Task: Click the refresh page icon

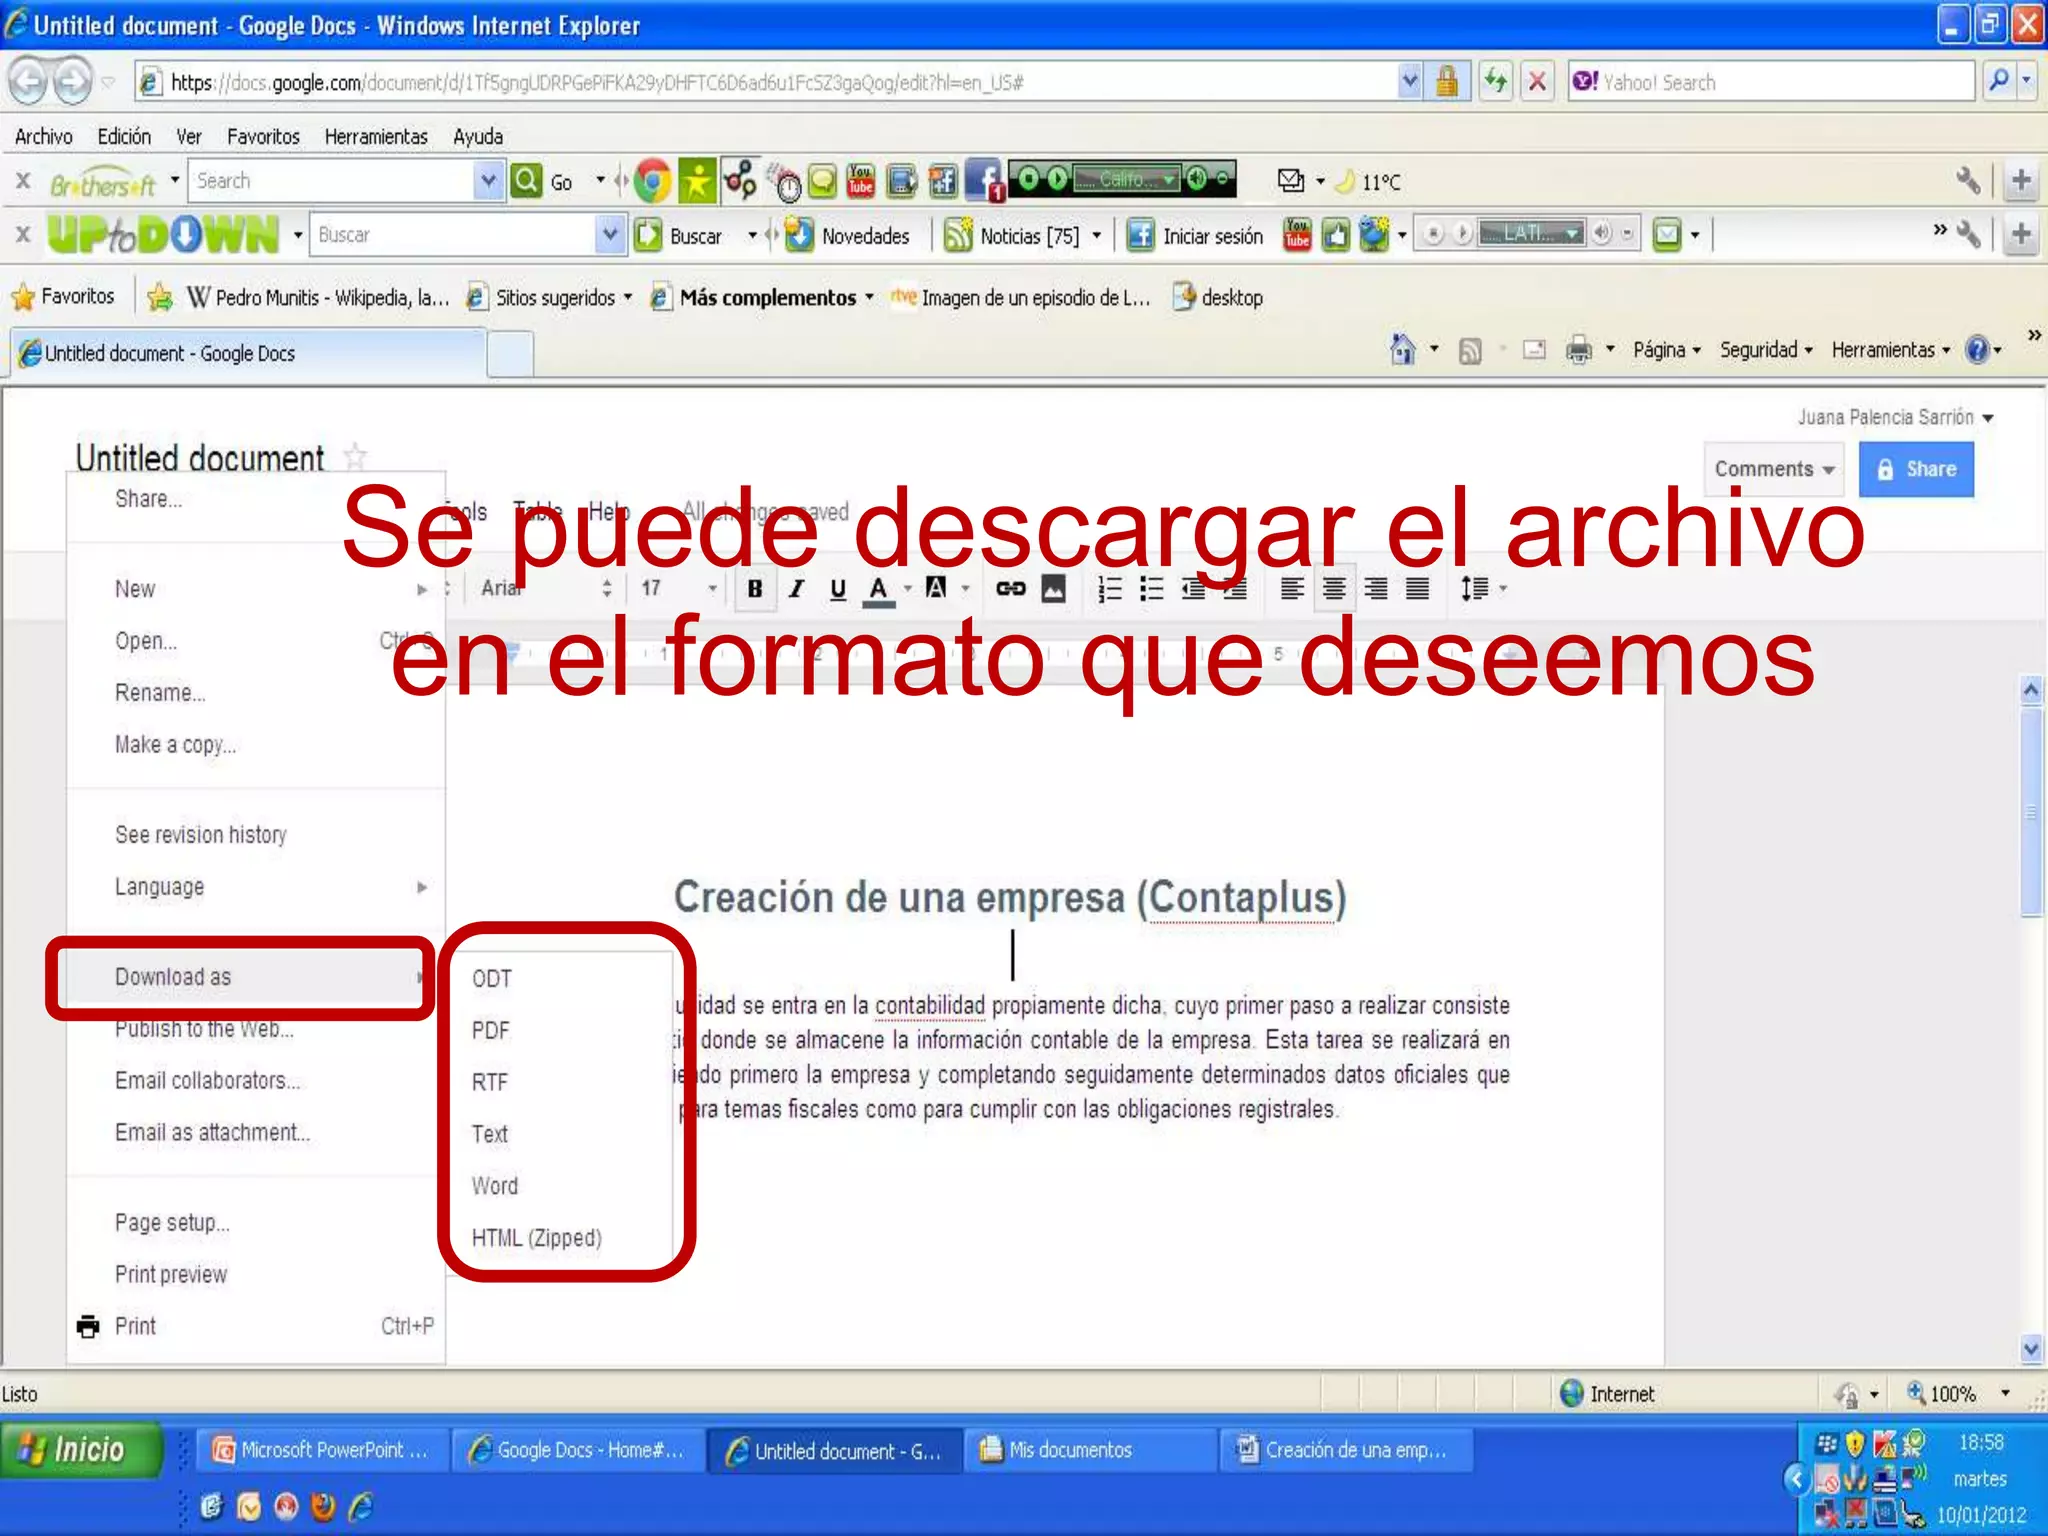Action: coord(1495,81)
